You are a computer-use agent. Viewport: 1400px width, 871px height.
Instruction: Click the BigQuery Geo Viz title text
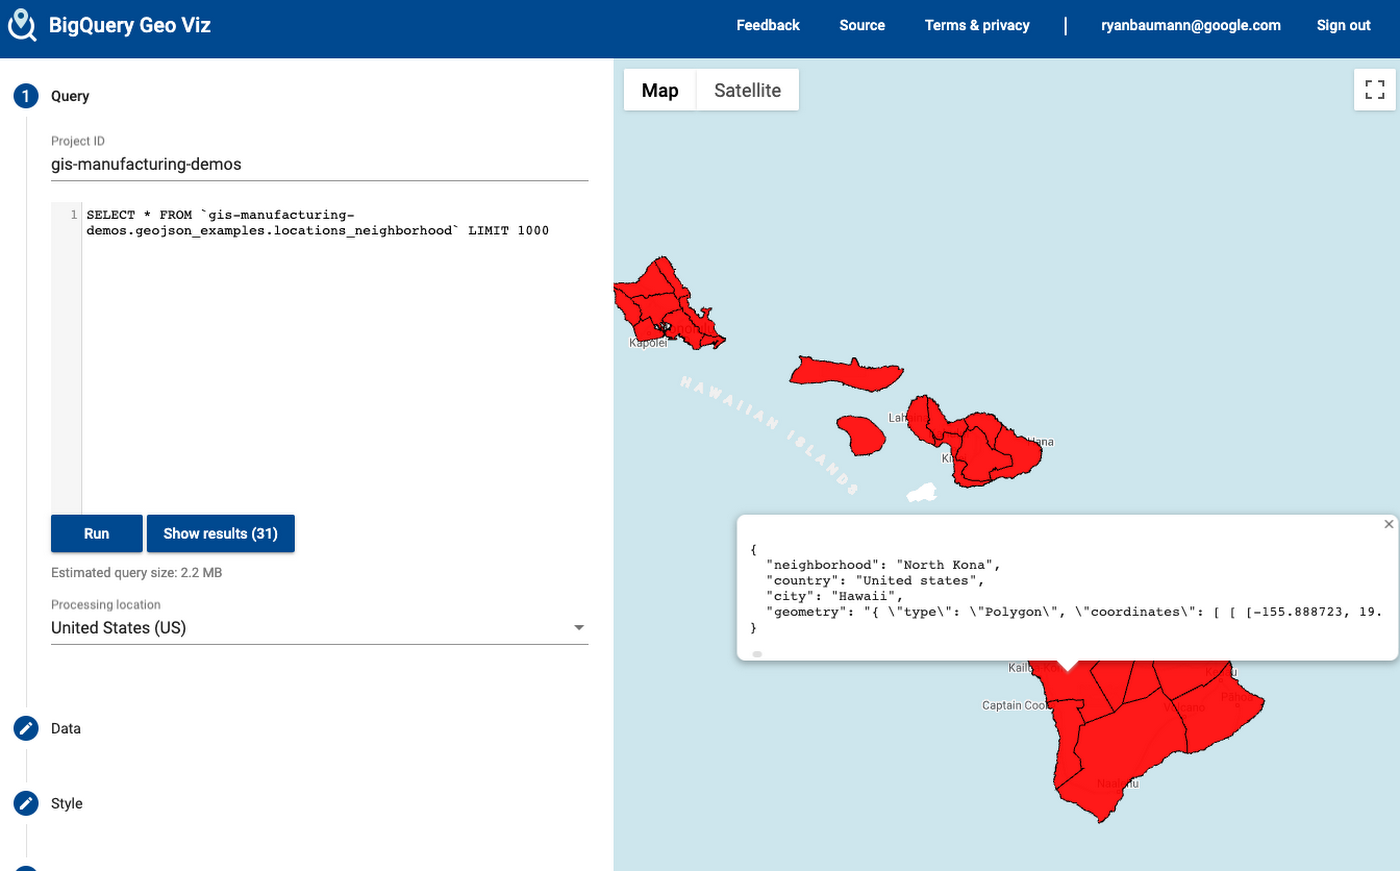[x=130, y=26]
